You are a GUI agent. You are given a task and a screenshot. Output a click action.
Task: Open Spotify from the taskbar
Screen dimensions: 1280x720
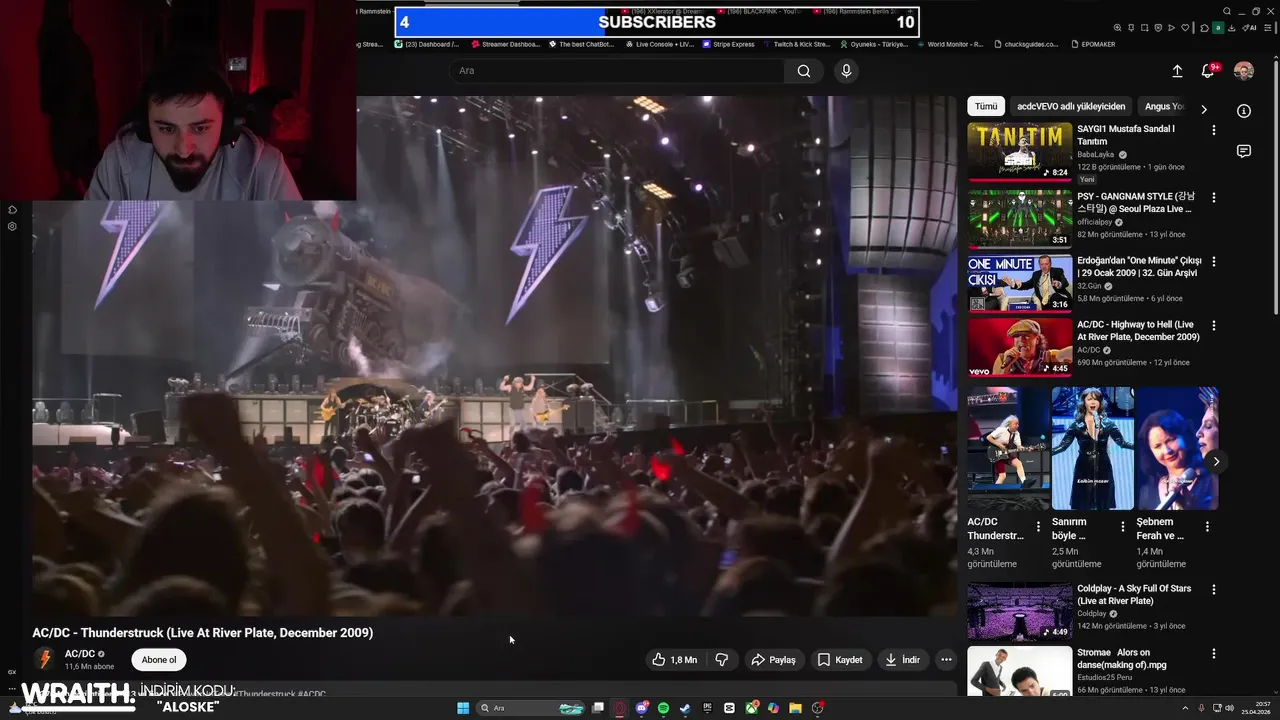663,708
